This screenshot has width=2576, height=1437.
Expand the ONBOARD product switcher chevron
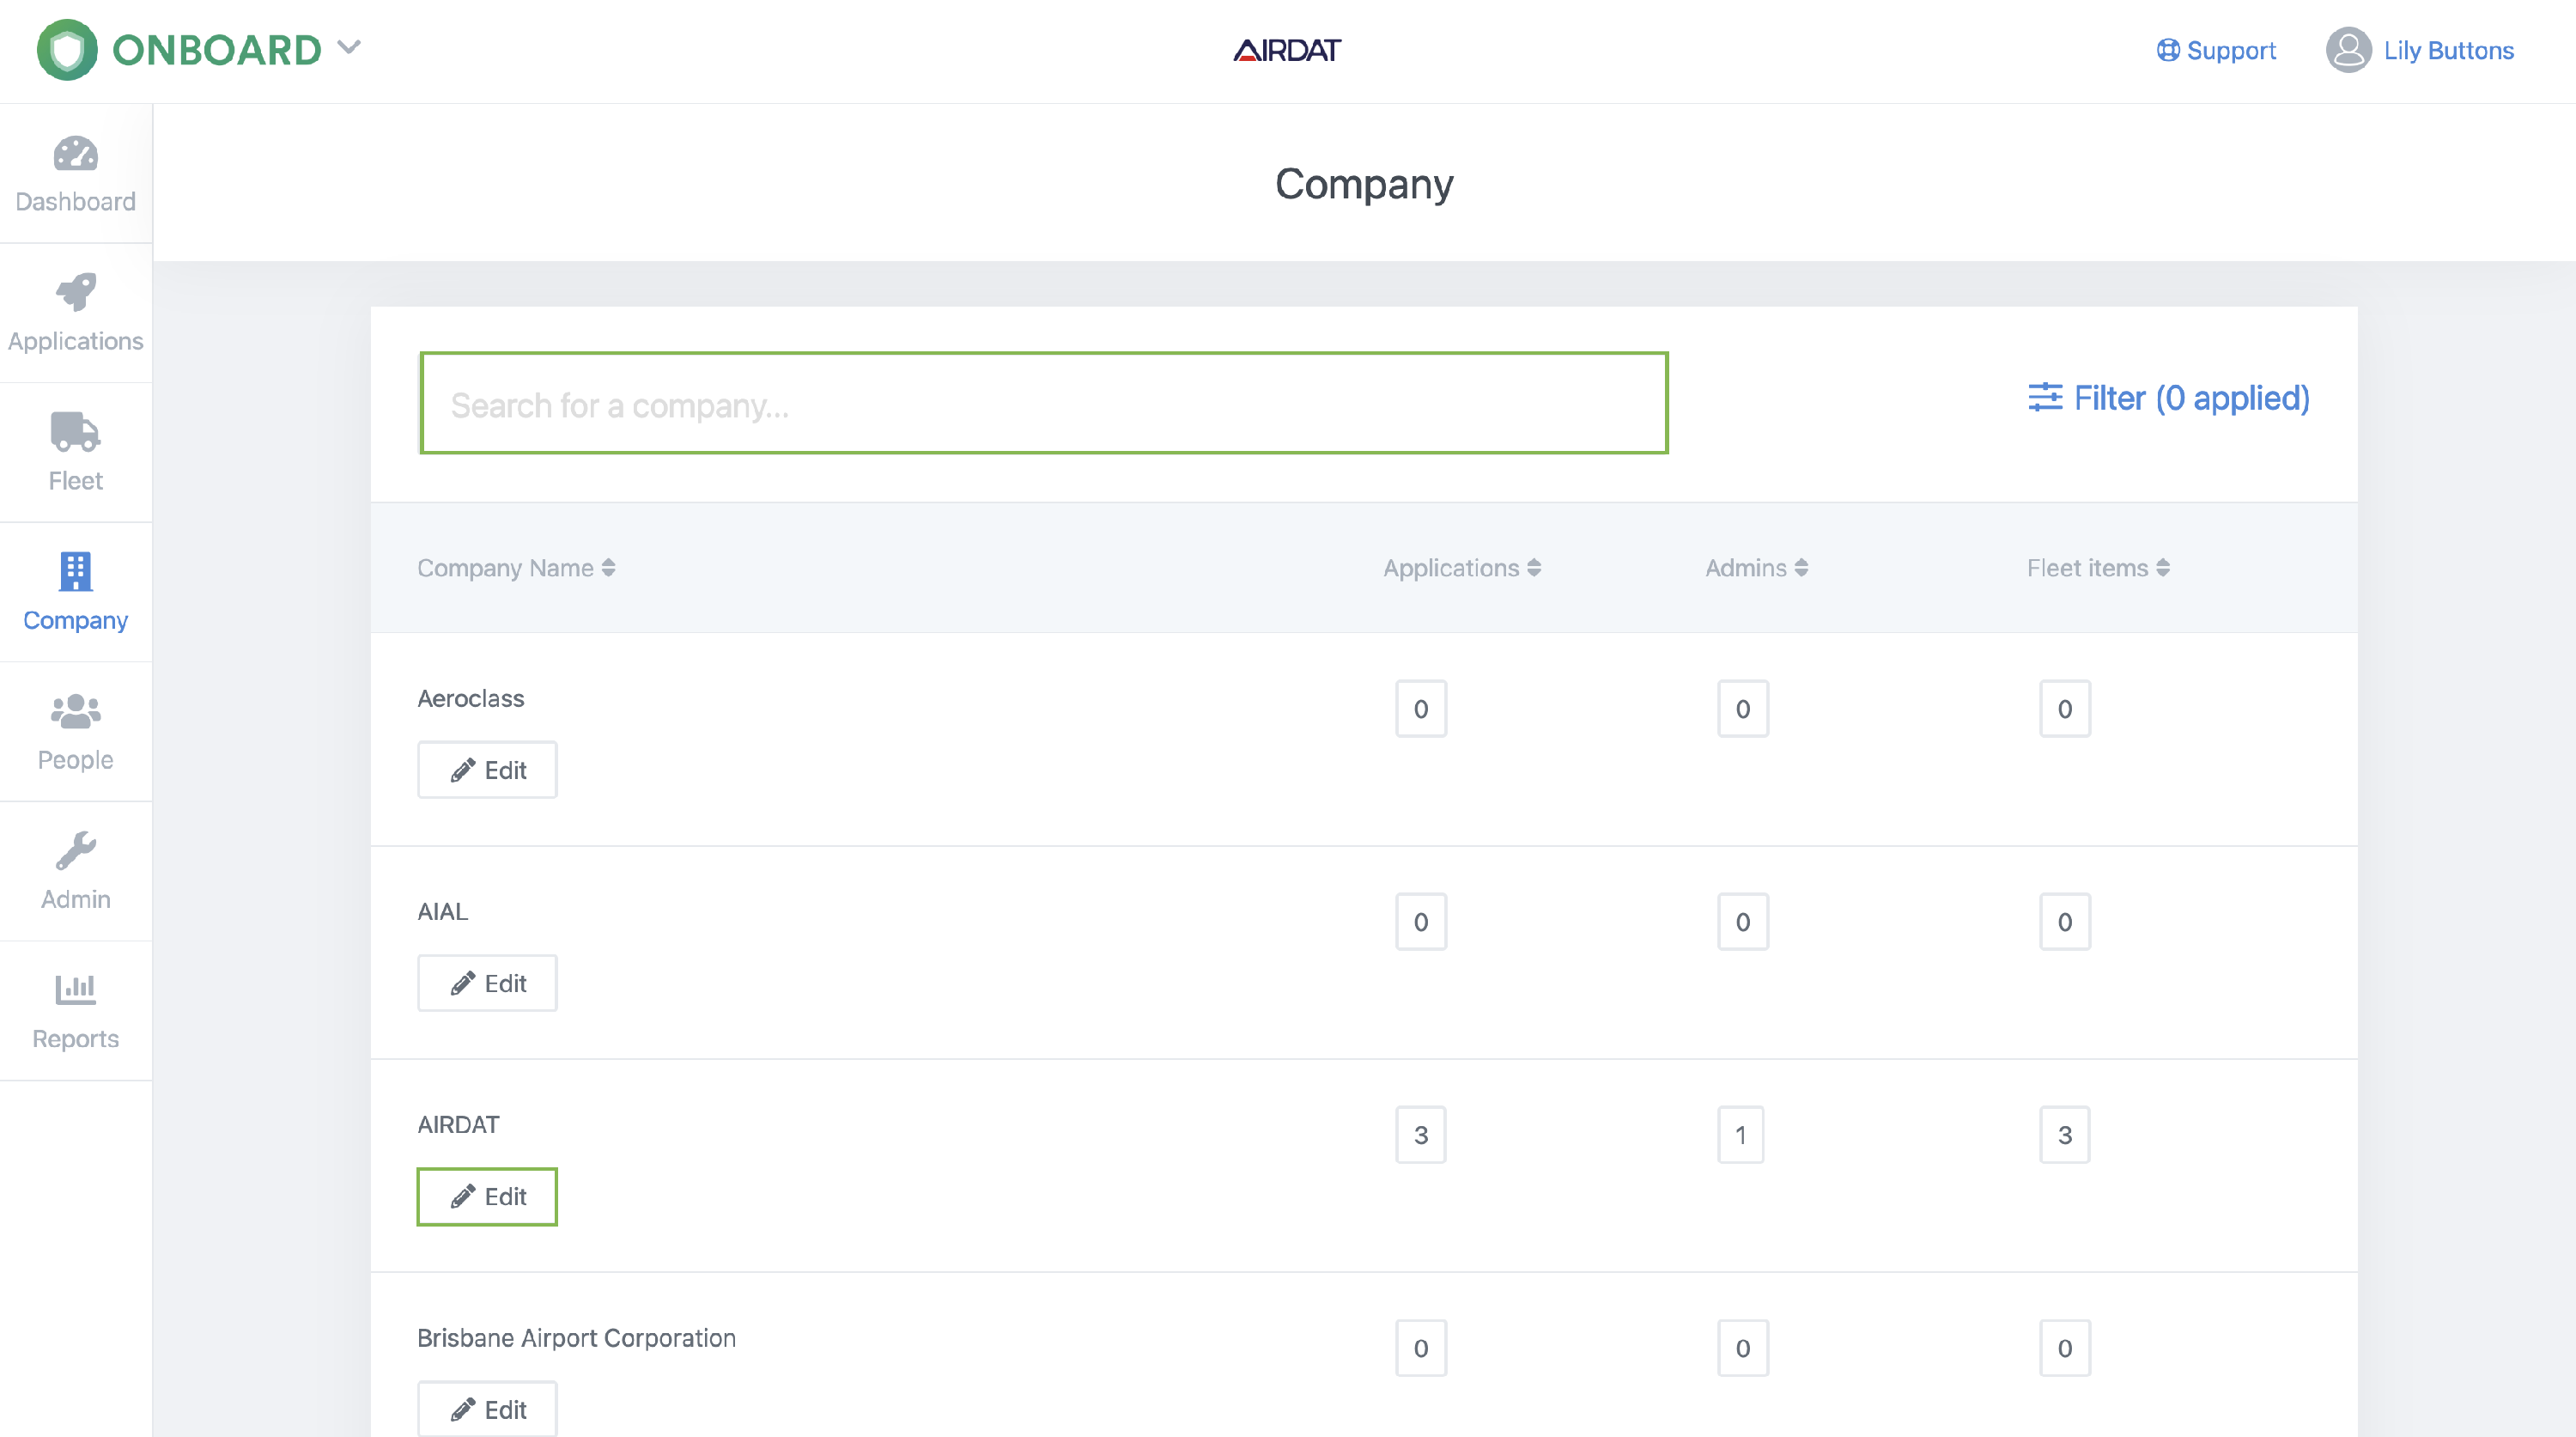(348, 47)
